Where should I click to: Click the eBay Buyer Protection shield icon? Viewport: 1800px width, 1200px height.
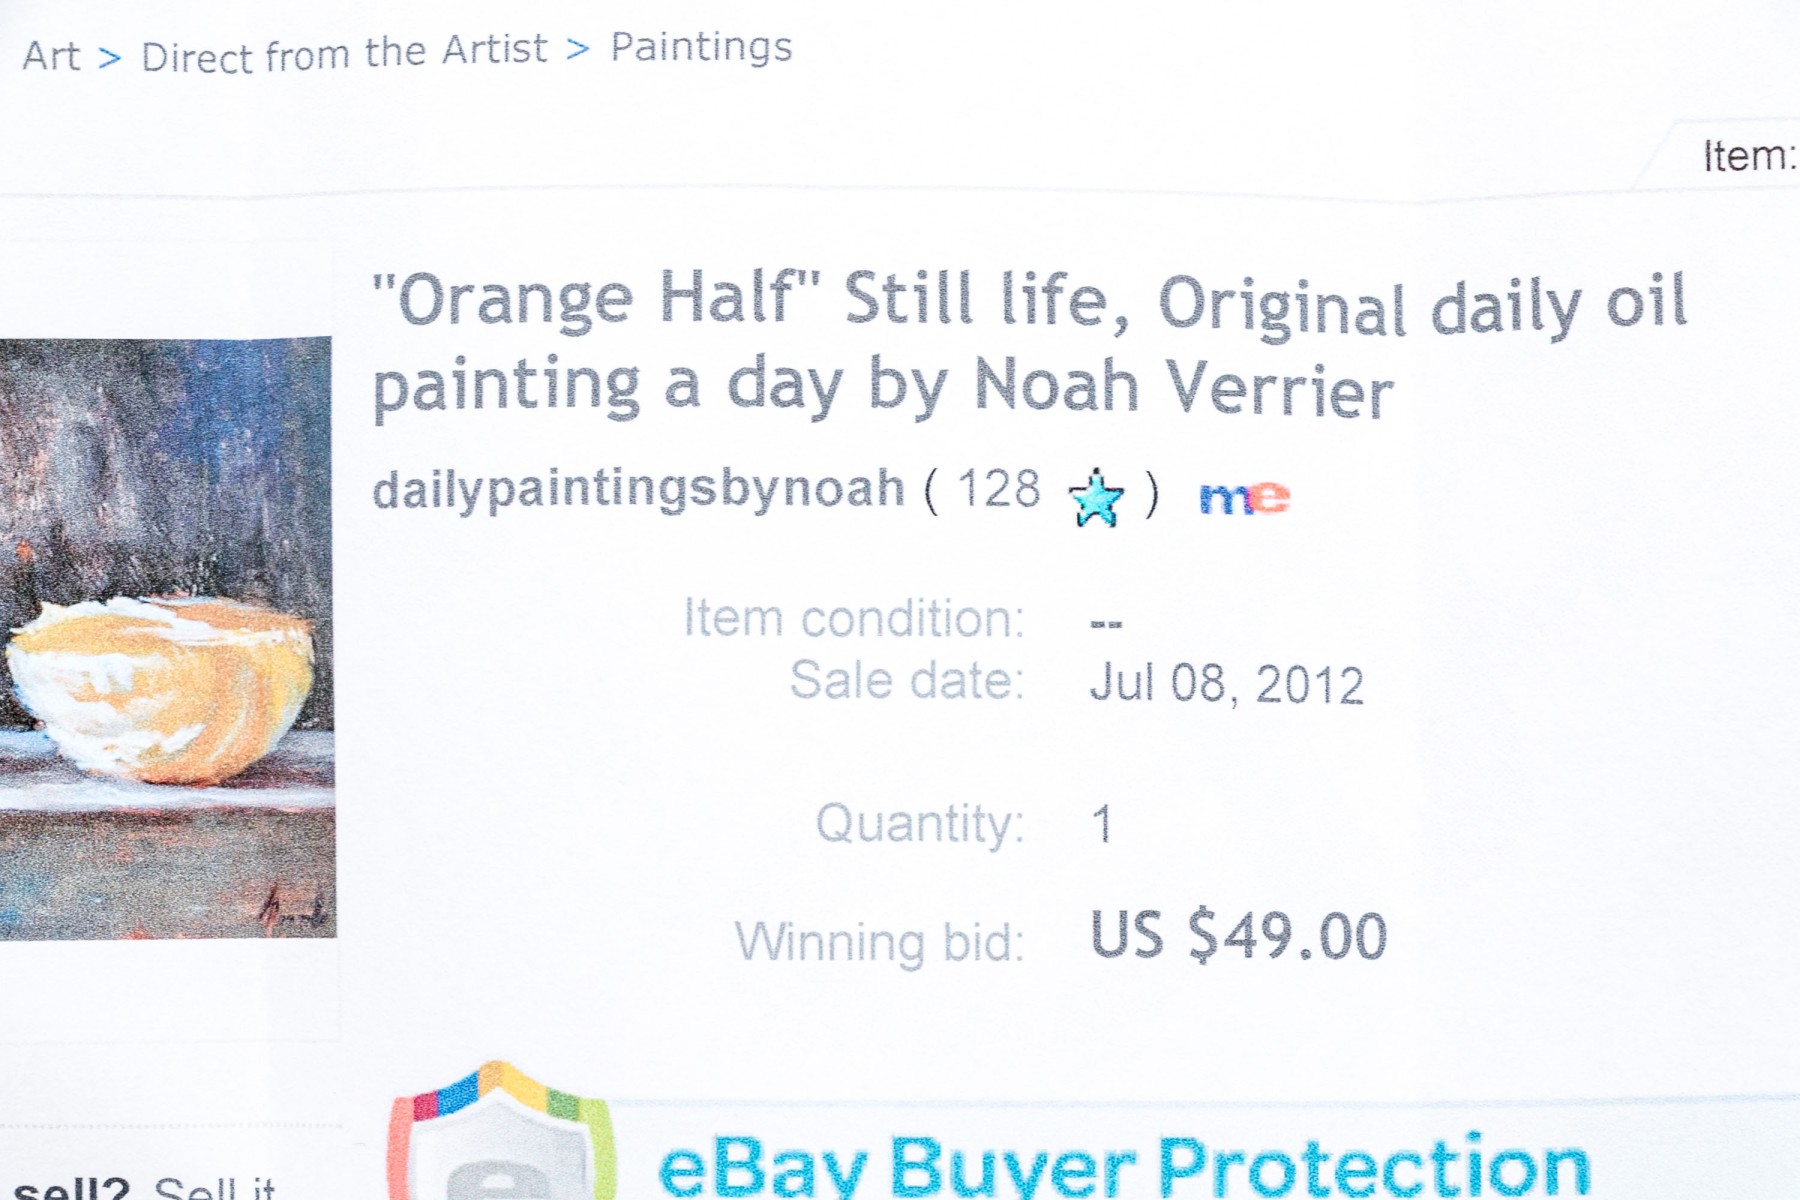(x=502, y=1132)
